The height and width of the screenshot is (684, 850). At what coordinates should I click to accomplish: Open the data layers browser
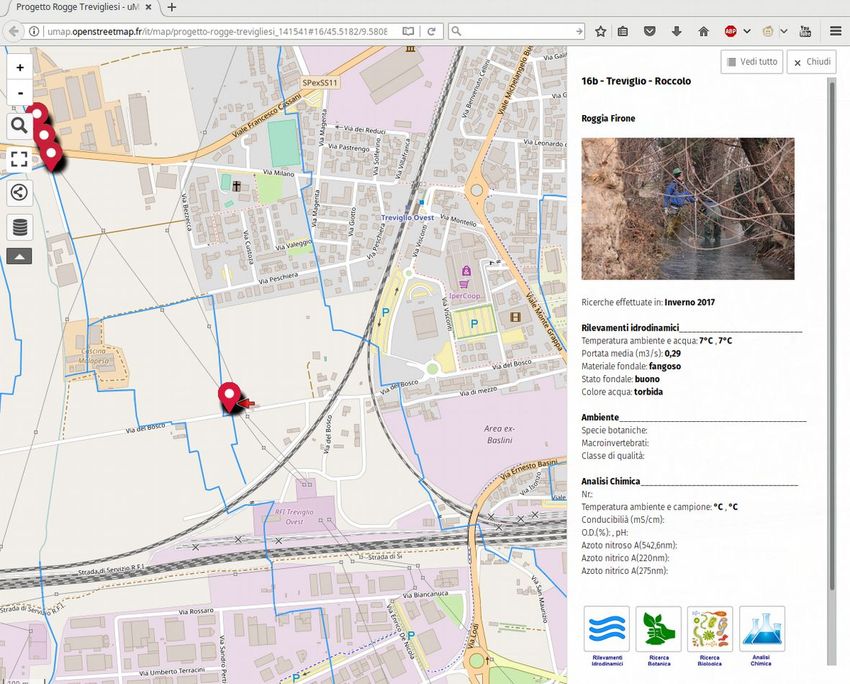point(20,227)
